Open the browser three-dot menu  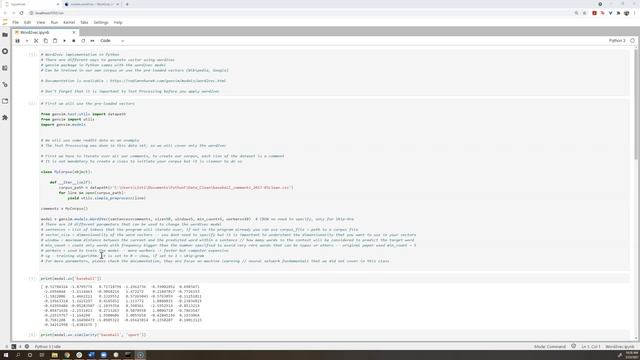click(635, 13)
